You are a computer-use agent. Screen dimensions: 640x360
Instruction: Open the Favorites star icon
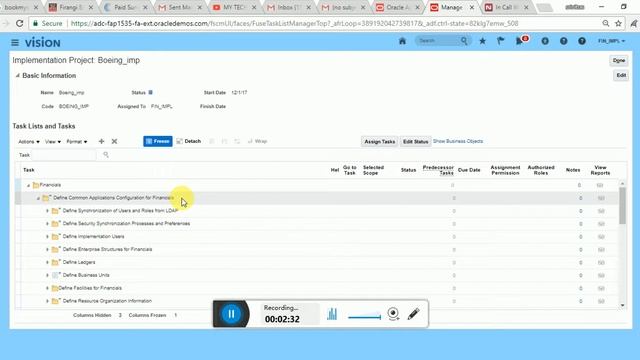482,41
